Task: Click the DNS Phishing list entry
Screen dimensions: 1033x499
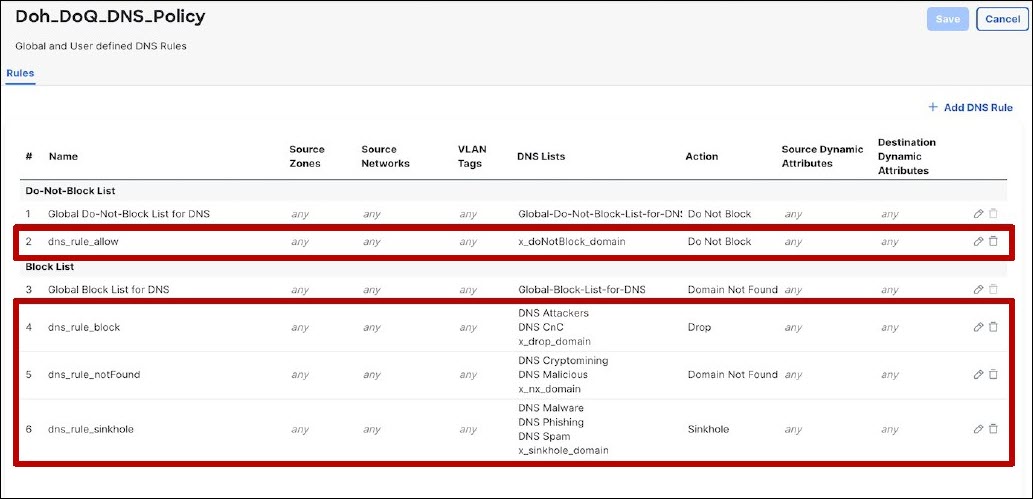Action: 551,422
